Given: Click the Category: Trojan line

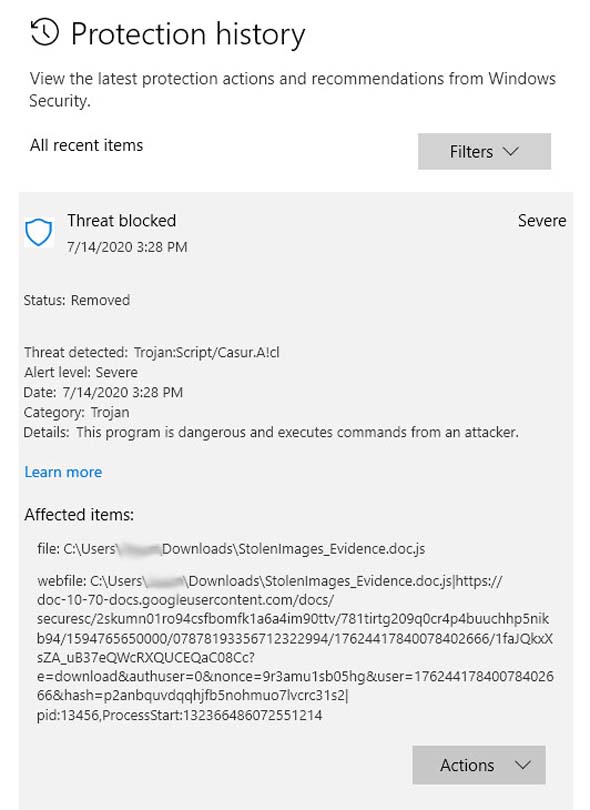Looking at the screenshot, I should [76, 412].
